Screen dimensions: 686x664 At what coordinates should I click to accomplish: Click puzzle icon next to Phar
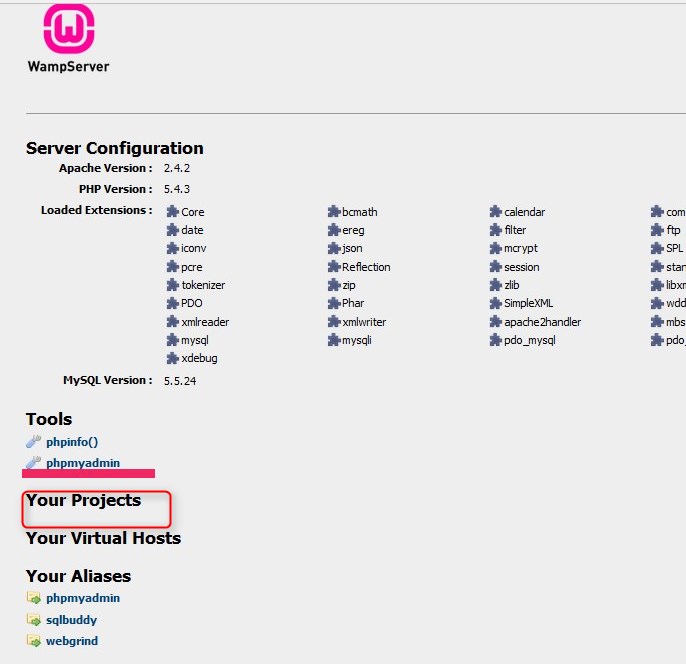click(334, 303)
